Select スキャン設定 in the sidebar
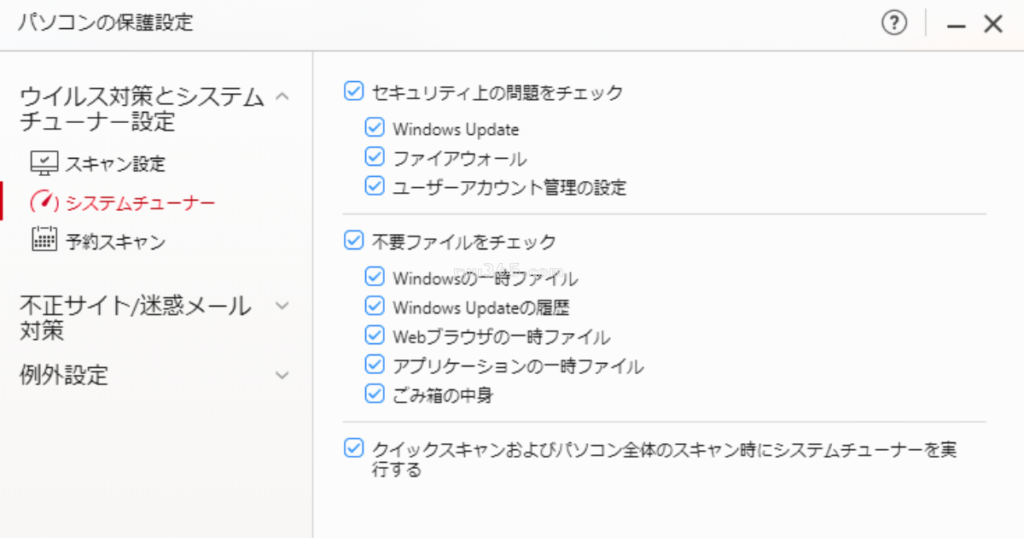 [x=116, y=164]
